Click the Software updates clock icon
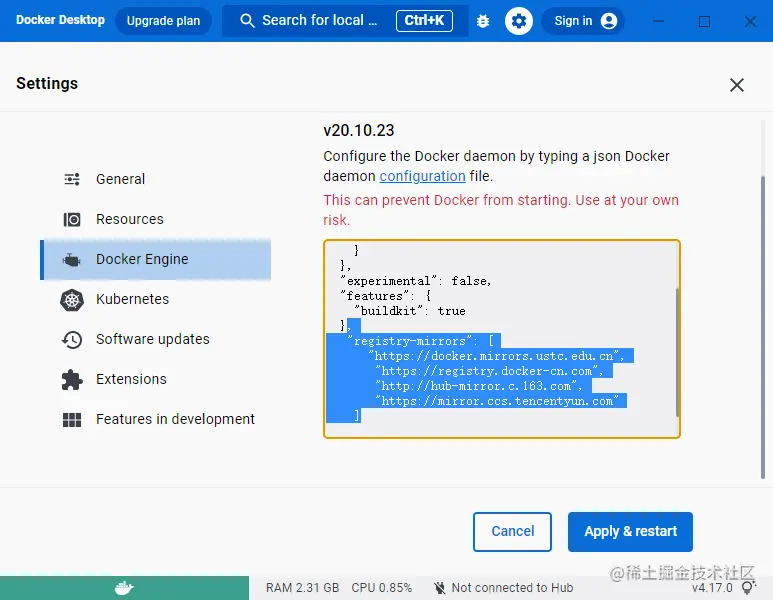The image size is (773, 600). point(72,340)
